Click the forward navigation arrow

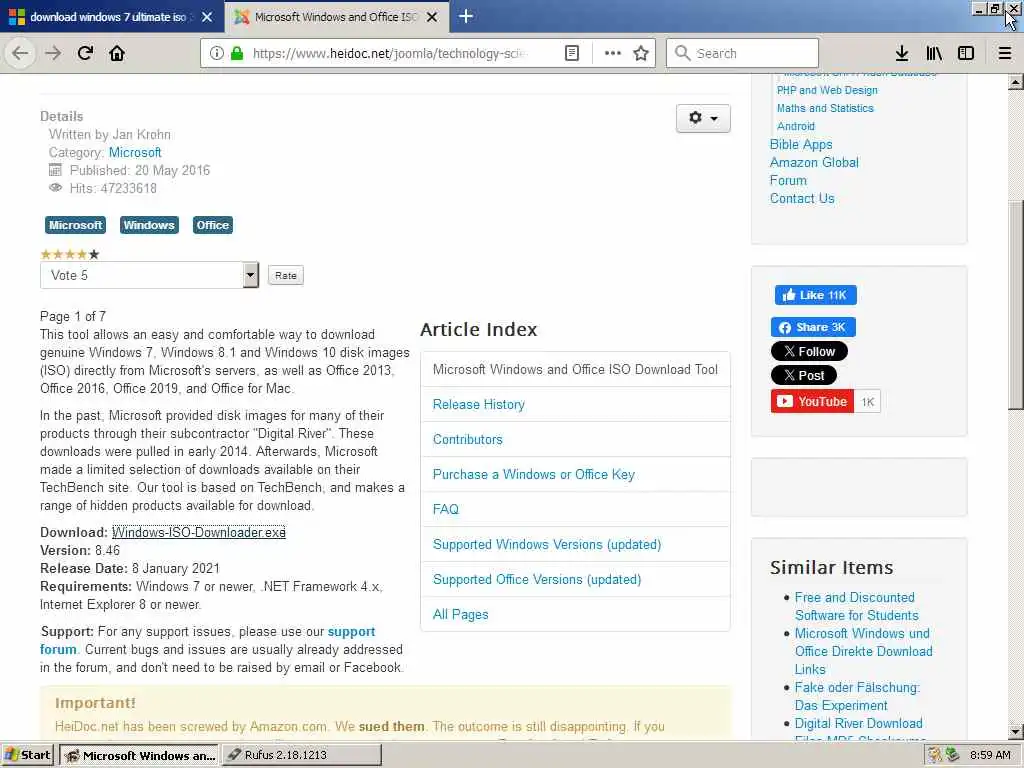tap(53, 53)
